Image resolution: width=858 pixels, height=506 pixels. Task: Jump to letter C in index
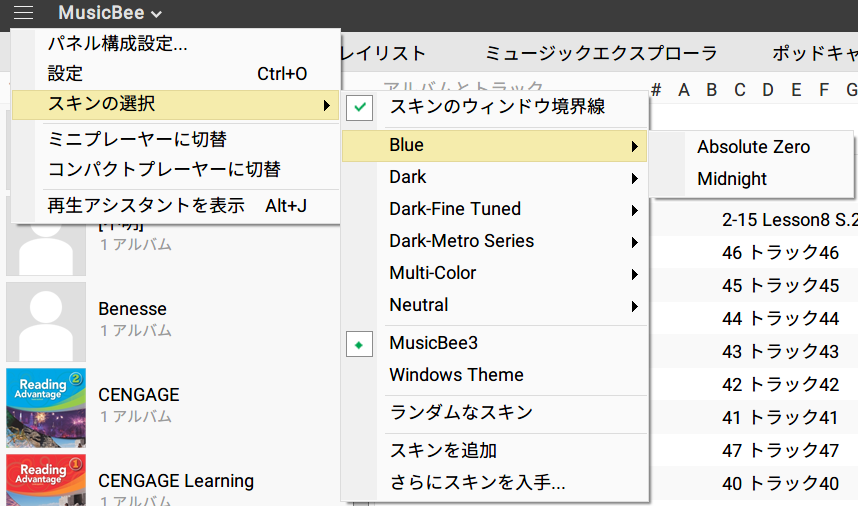(740, 90)
